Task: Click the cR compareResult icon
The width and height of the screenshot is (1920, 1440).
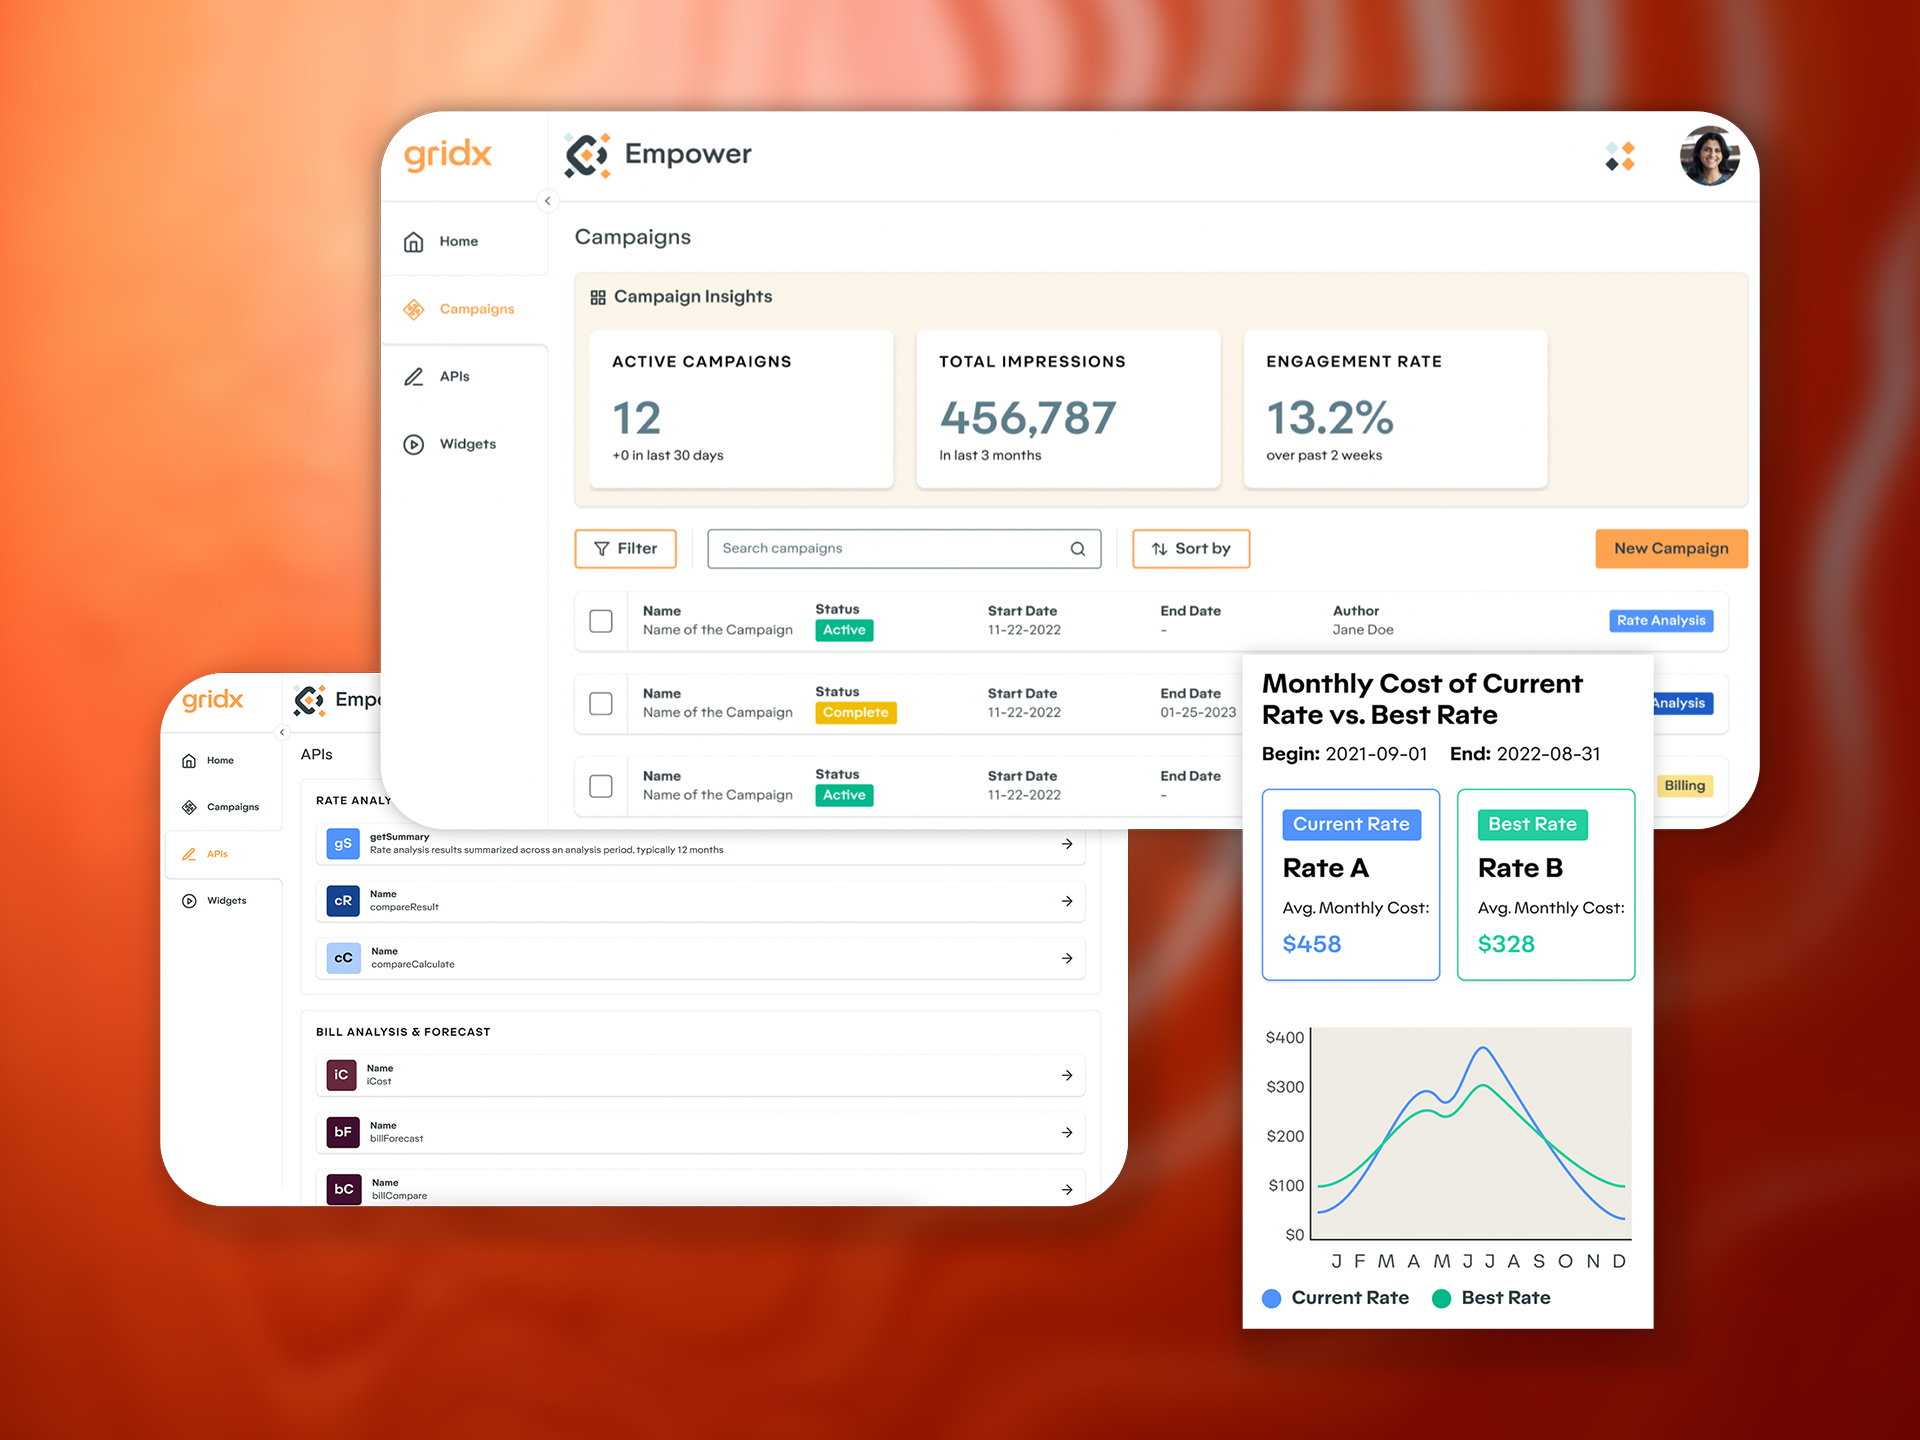Action: (x=343, y=901)
